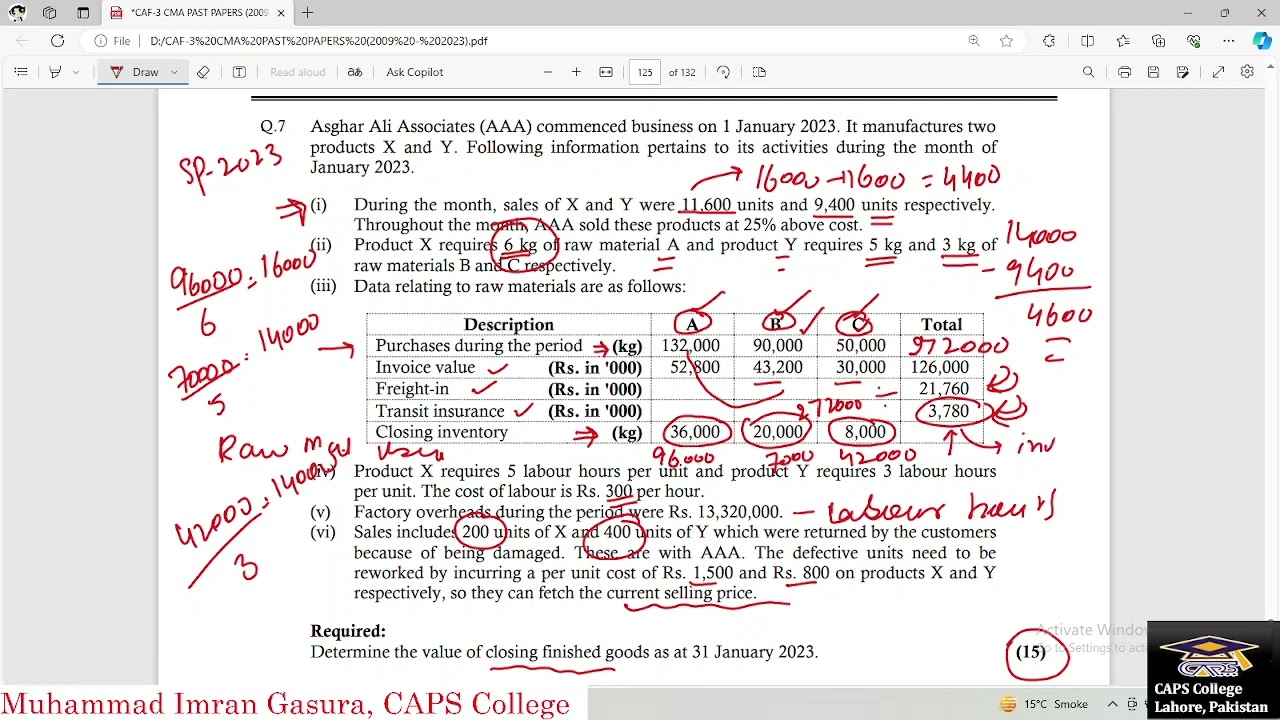
Task: Select the Highlight tool
Action: tap(55, 72)
